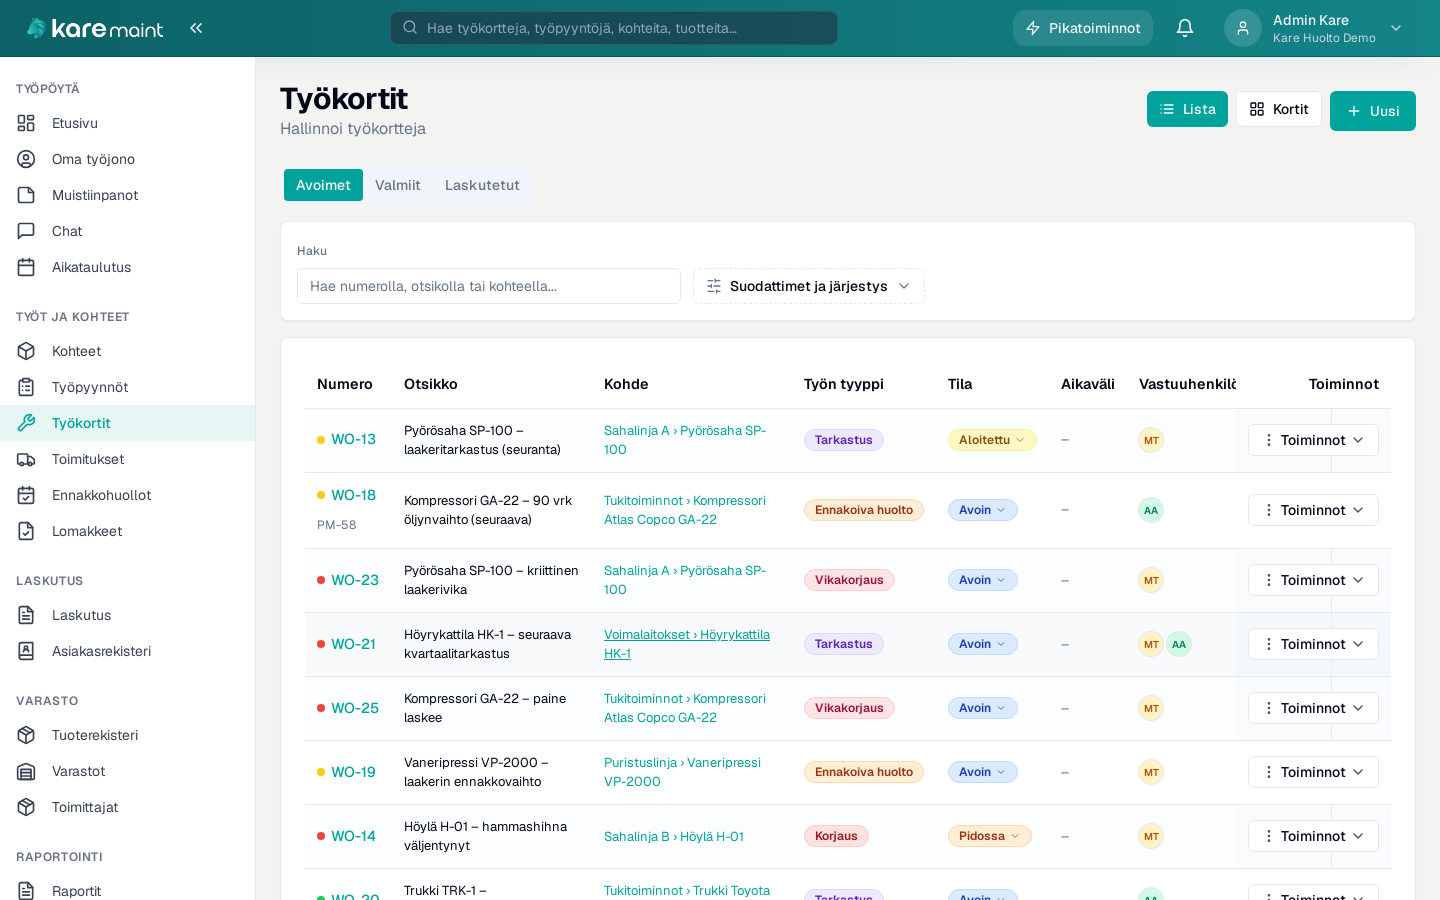Screen dimensions: 1440x900
Task: Open Asiakasrekisteri contact icon
Action: (27, 651)
